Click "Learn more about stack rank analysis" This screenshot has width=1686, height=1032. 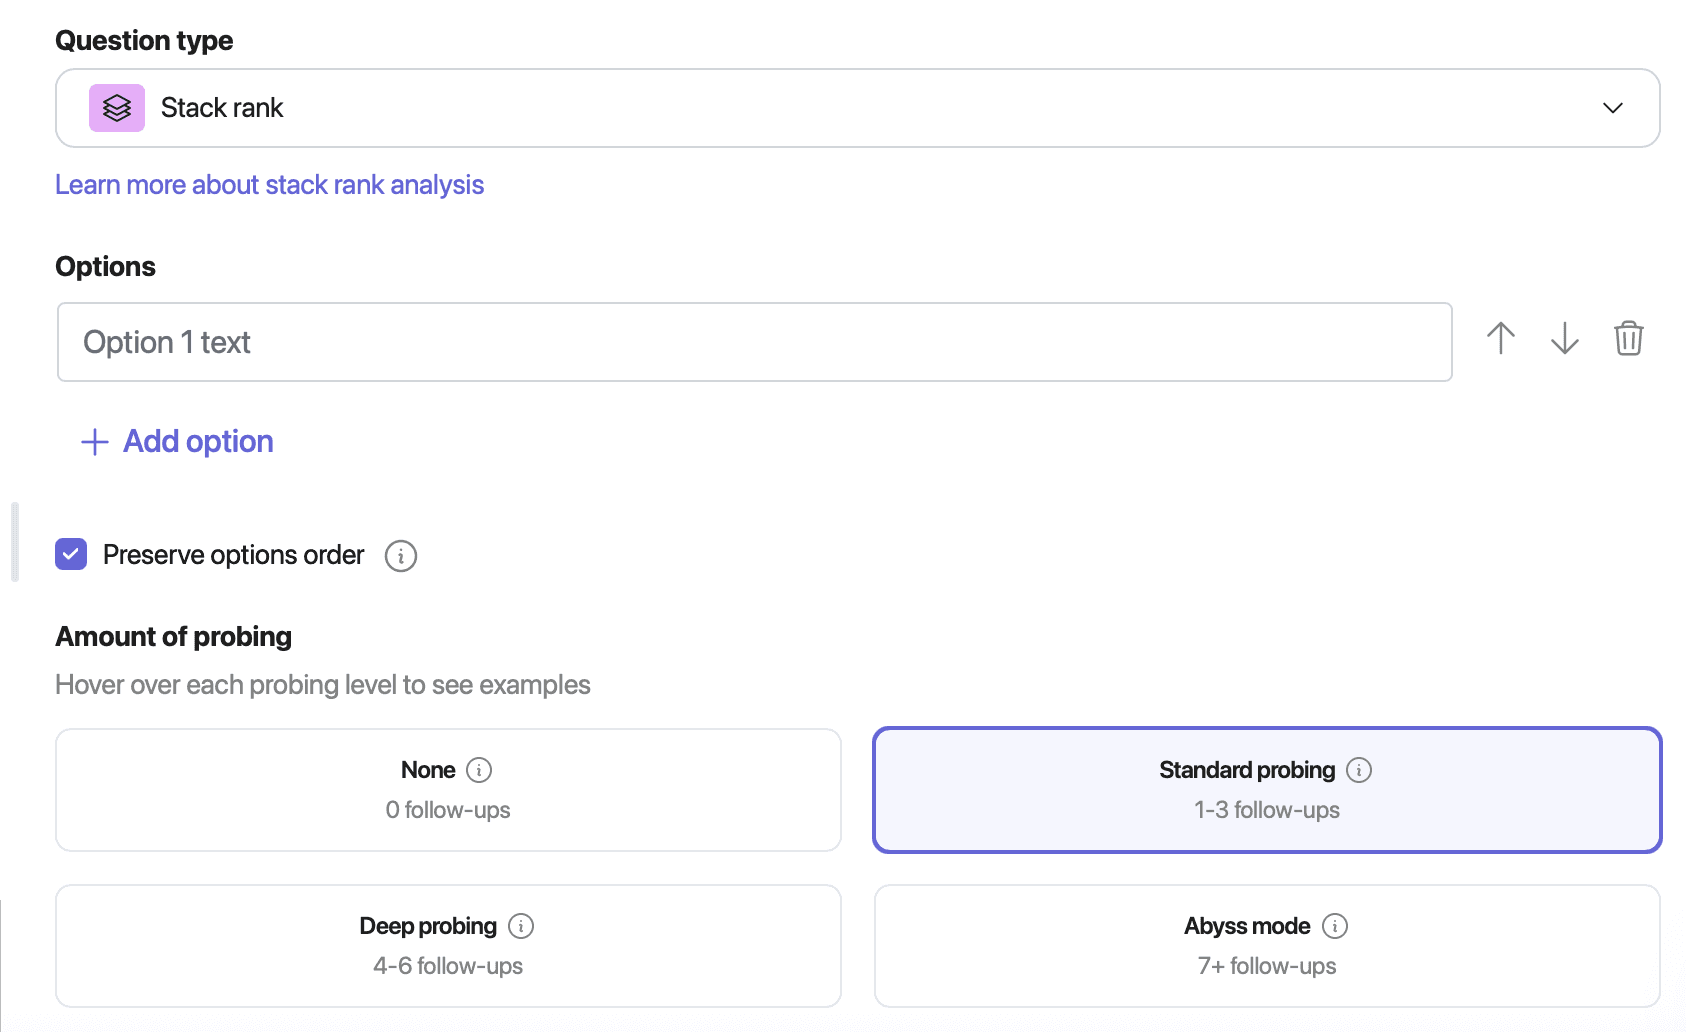point(269,184)
